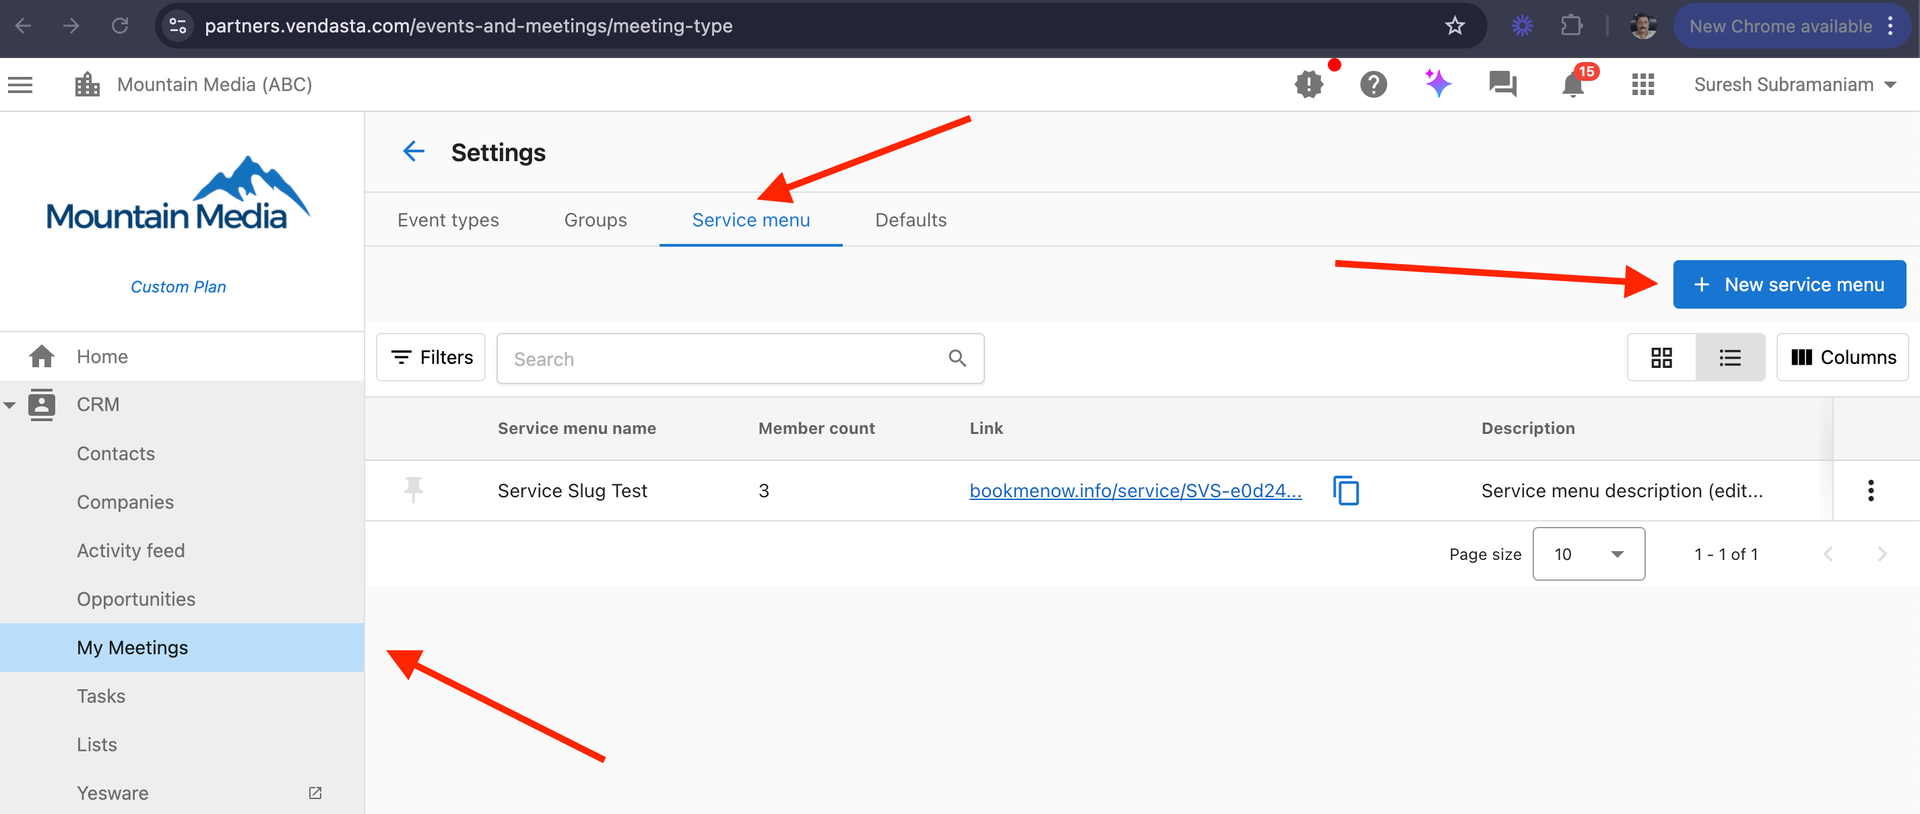Click the Mountain Media logo
Viewport: 1920px width, 814px height.
tap(178, 194)
